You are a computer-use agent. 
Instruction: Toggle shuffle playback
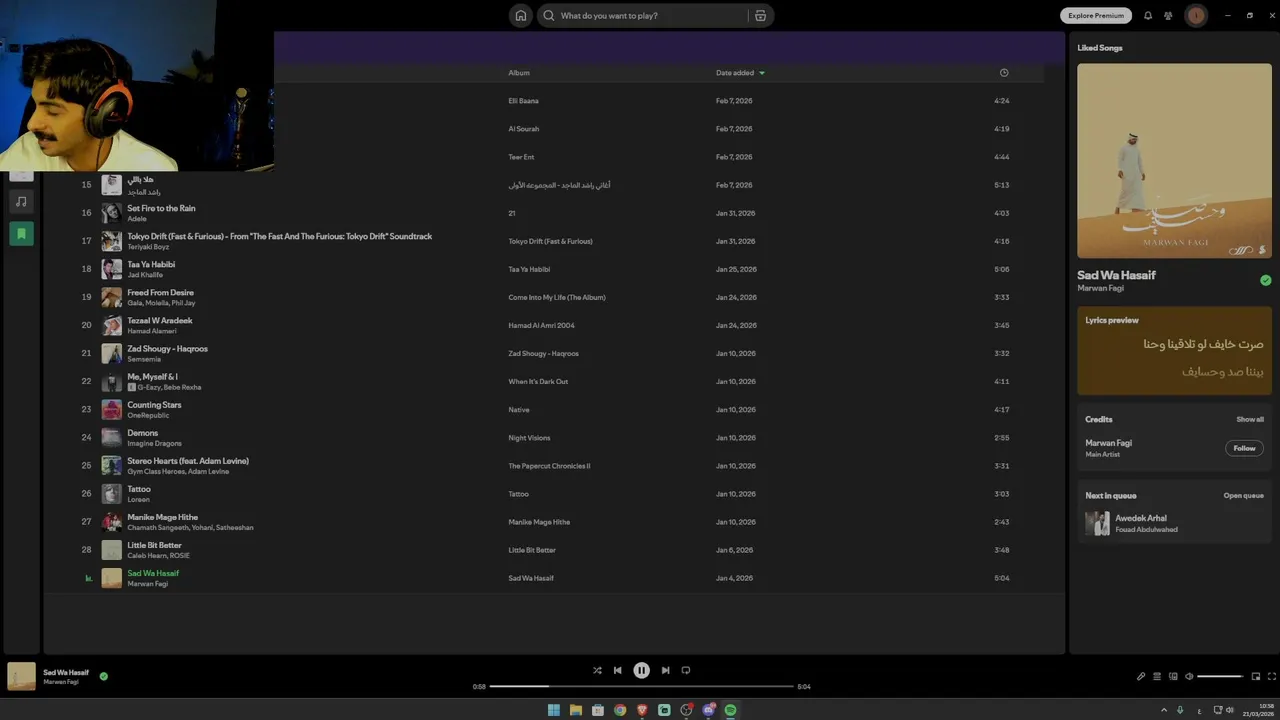[x=597, y=670]
